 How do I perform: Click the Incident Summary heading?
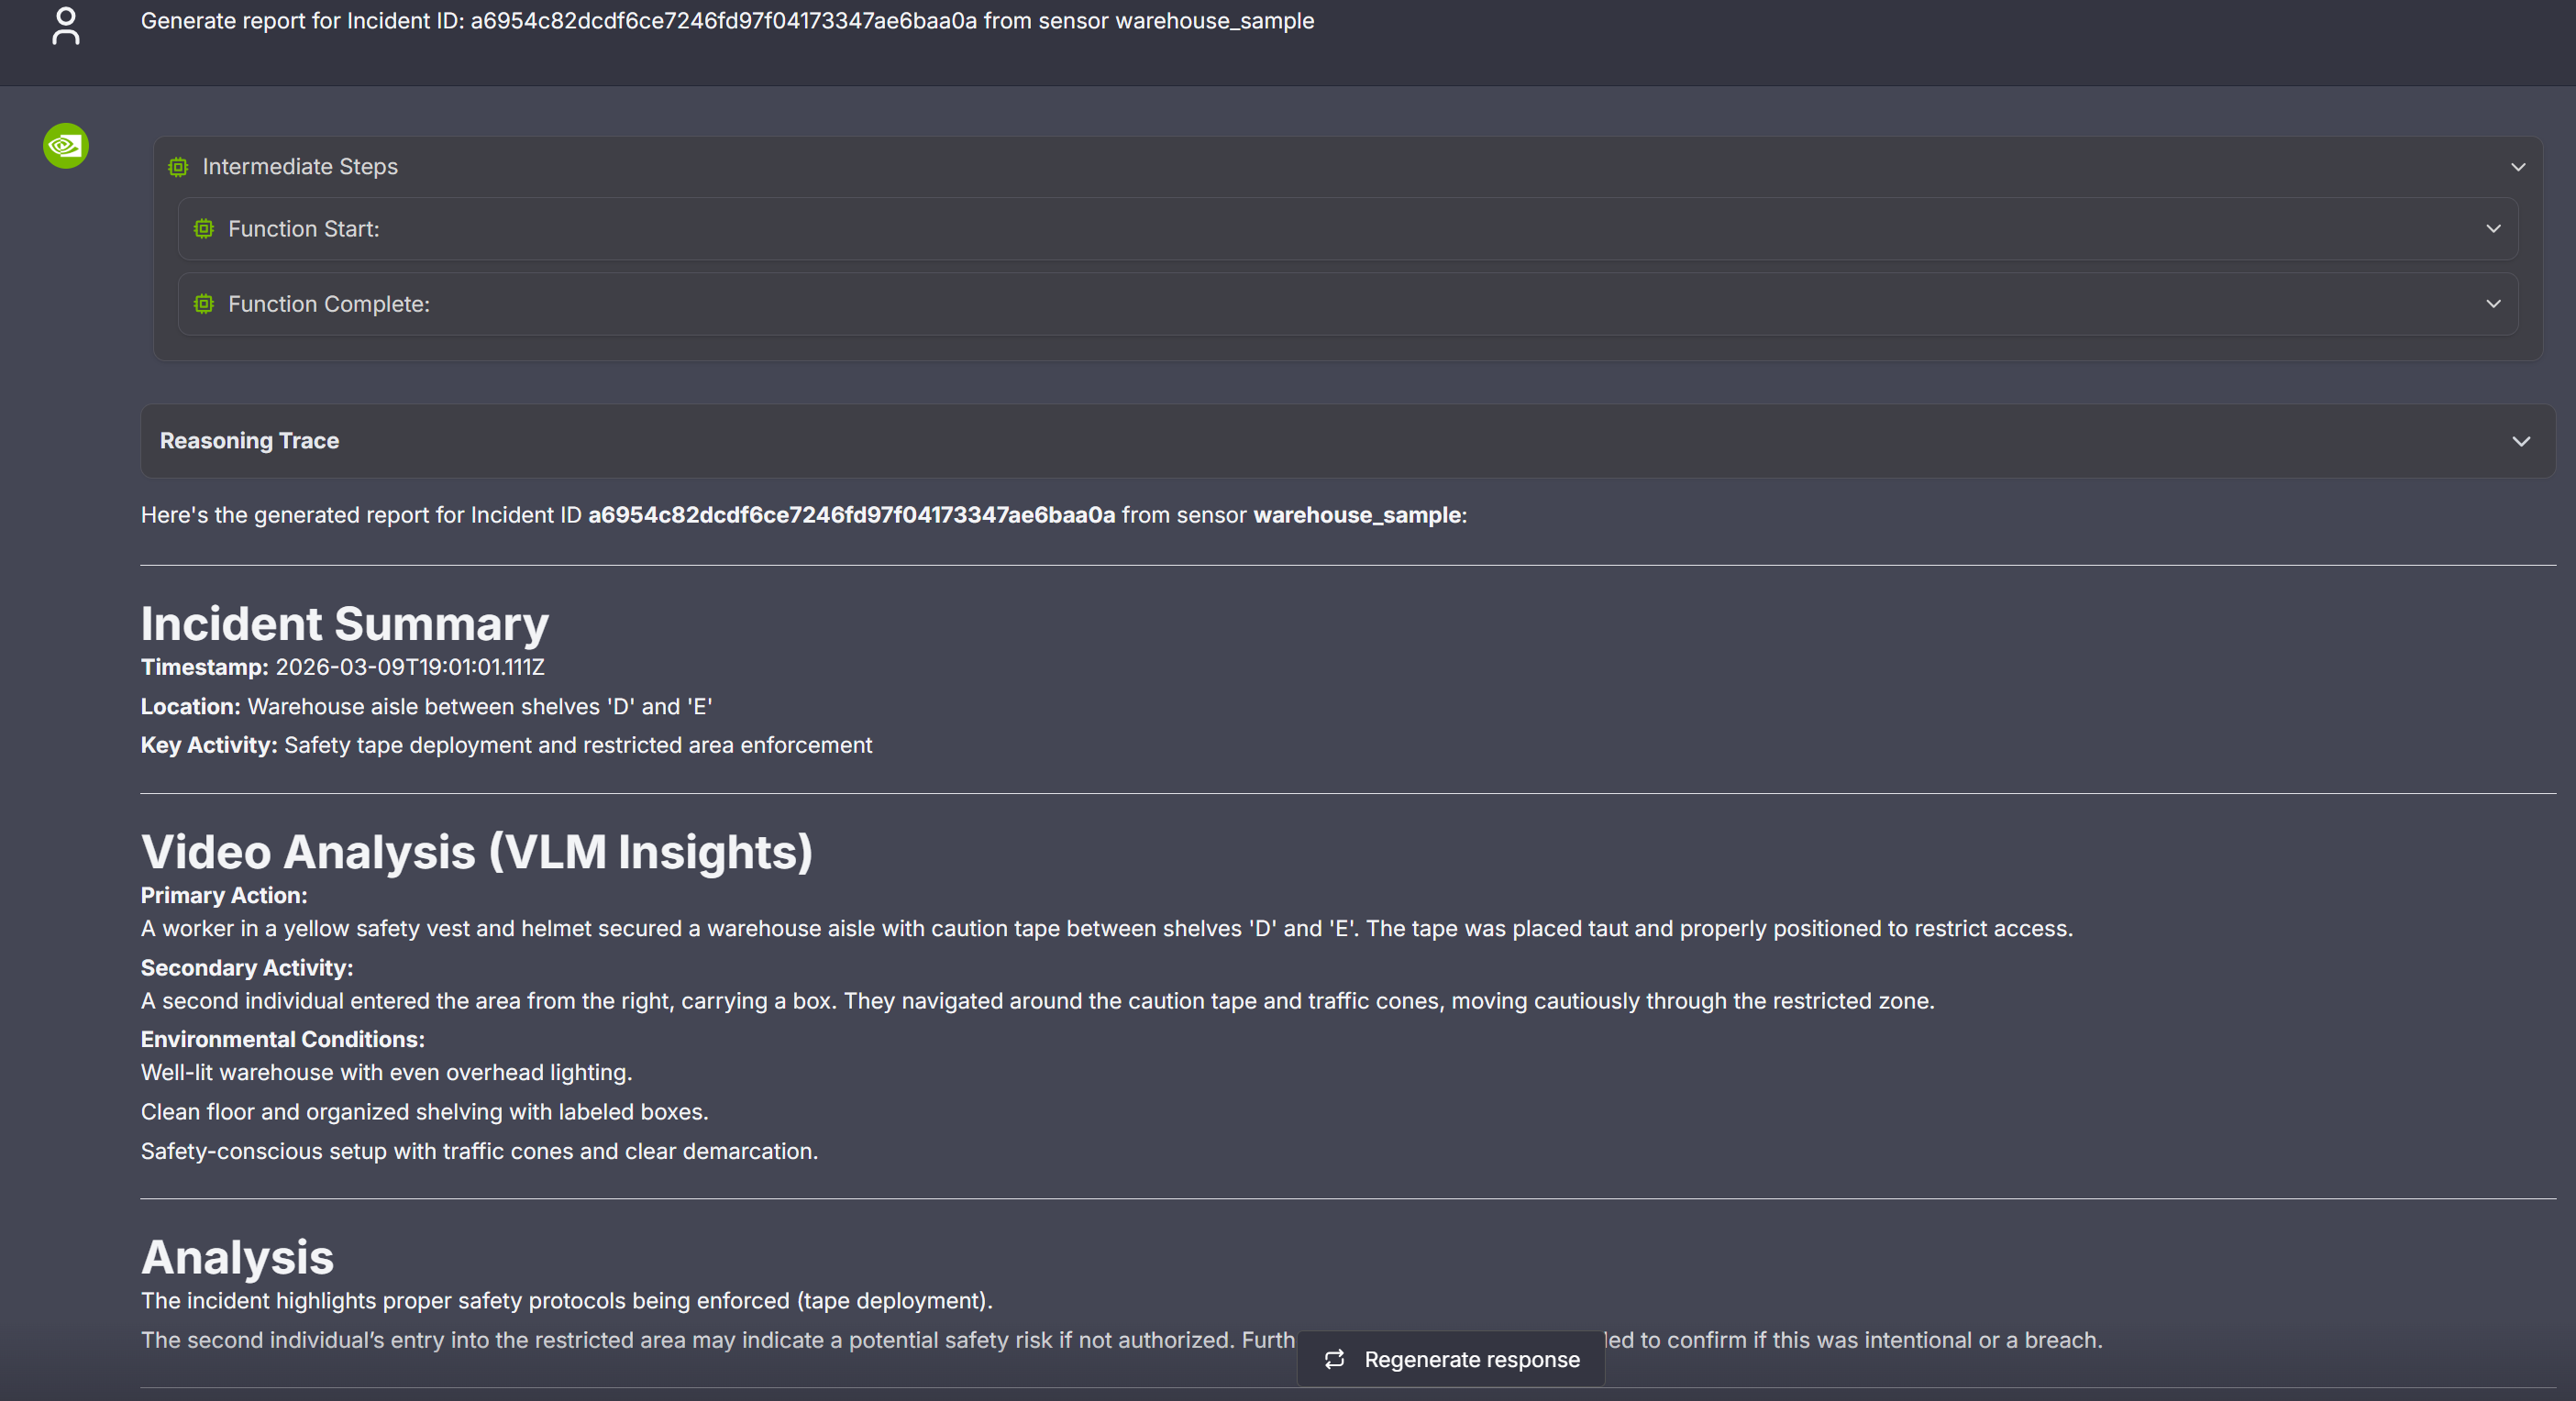[x=345, y=624]
